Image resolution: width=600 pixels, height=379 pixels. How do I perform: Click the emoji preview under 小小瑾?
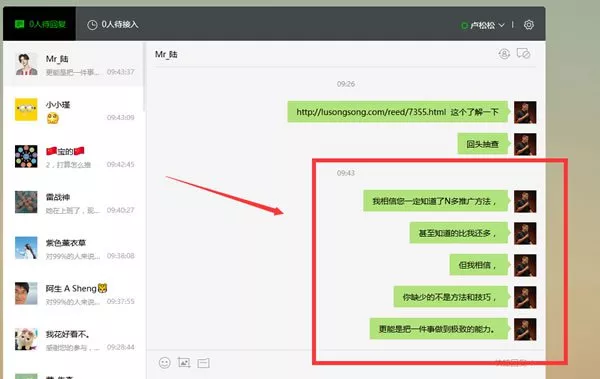53,118
